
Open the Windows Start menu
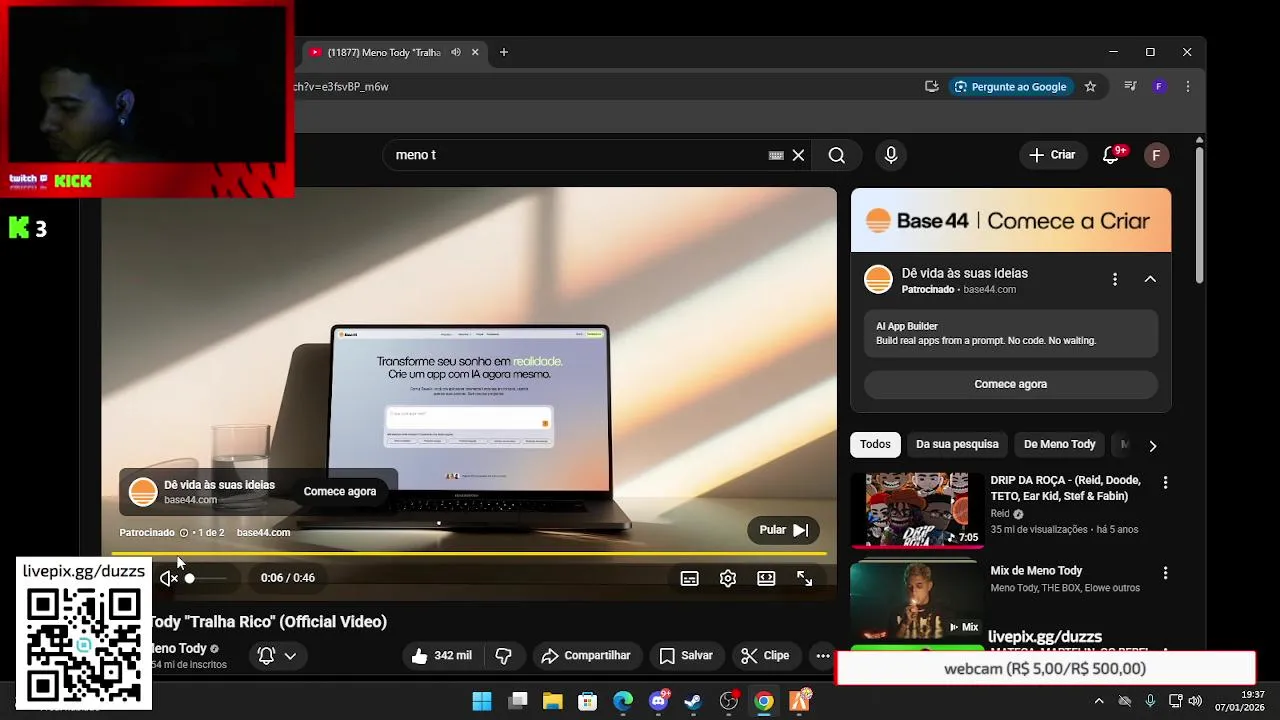[x=482, y=701]
